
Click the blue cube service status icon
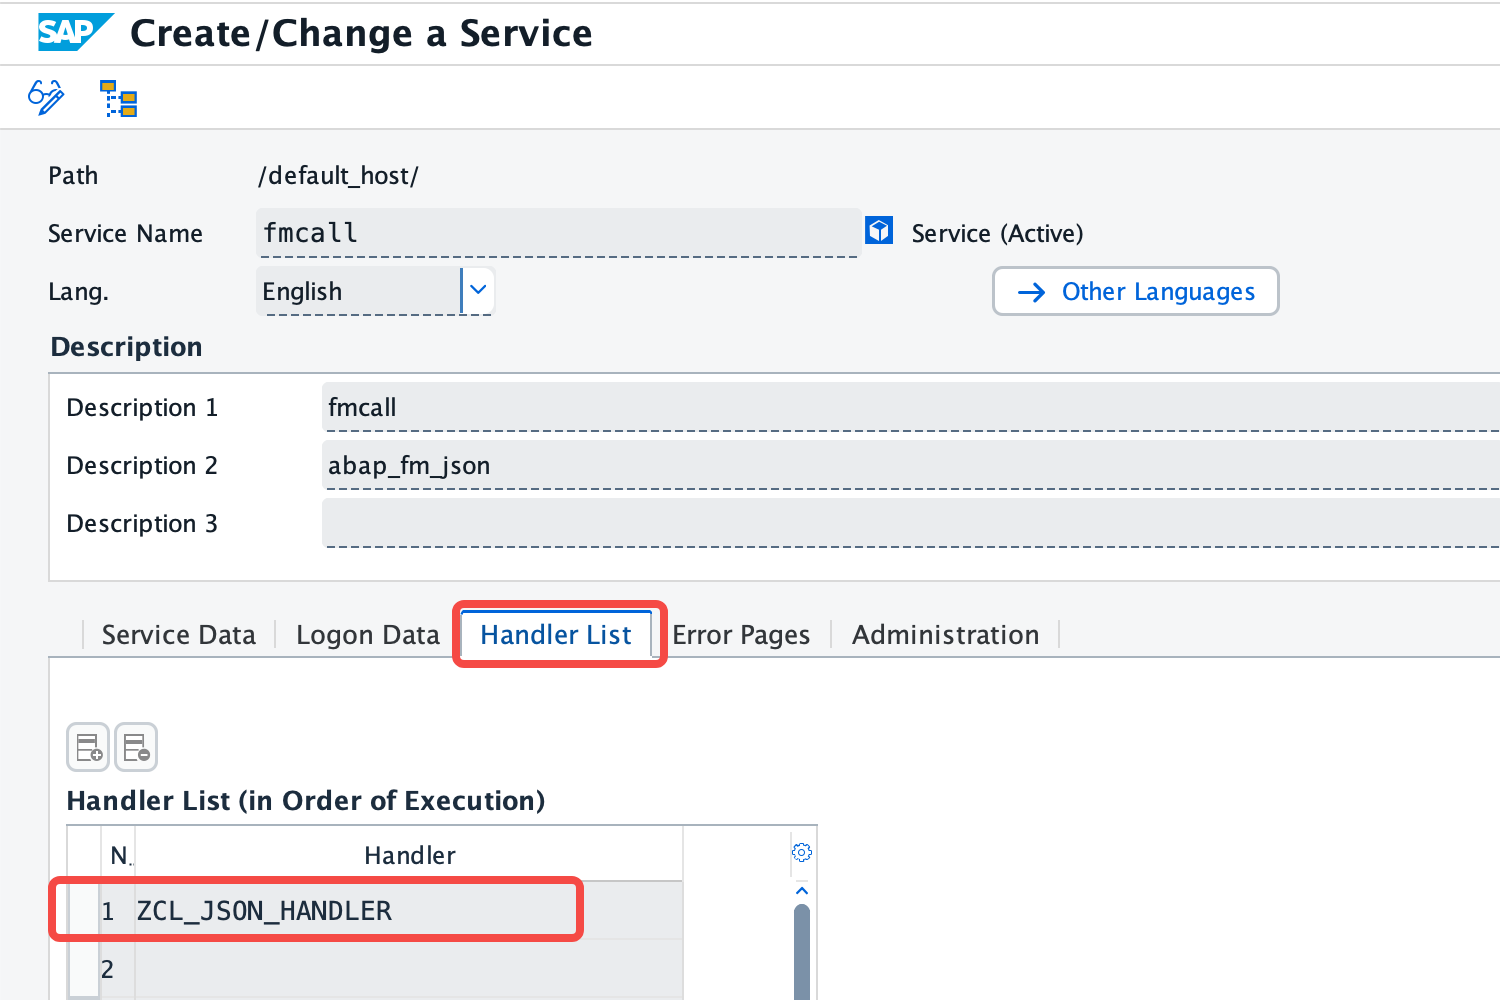pos(879,231)
